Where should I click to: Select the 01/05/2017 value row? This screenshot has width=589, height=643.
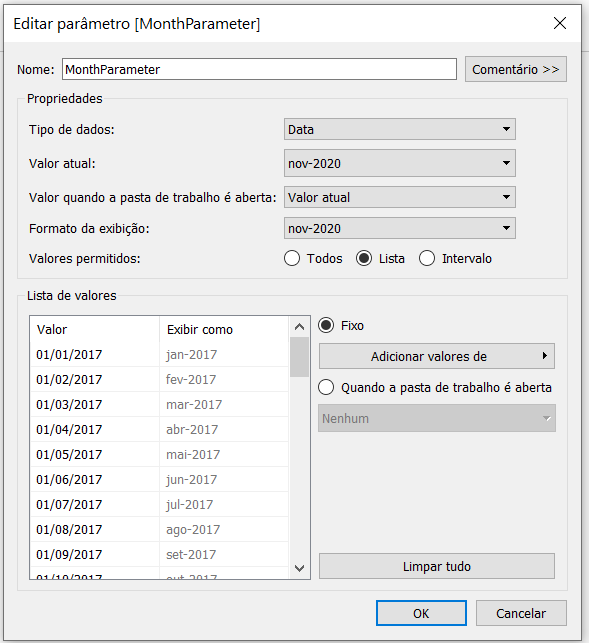159,454
